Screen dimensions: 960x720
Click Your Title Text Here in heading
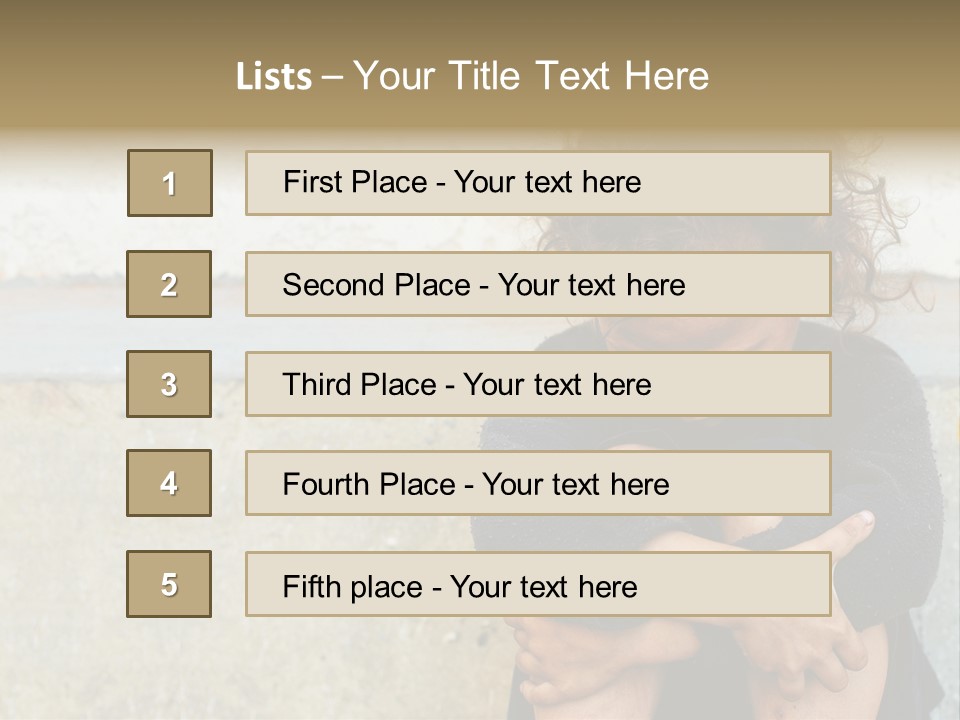click(531, 76)
